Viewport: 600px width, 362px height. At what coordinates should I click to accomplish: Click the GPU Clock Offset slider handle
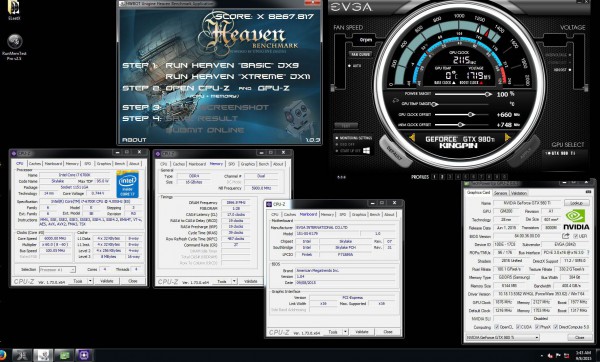pyautogui.click(x=471, y=114)
